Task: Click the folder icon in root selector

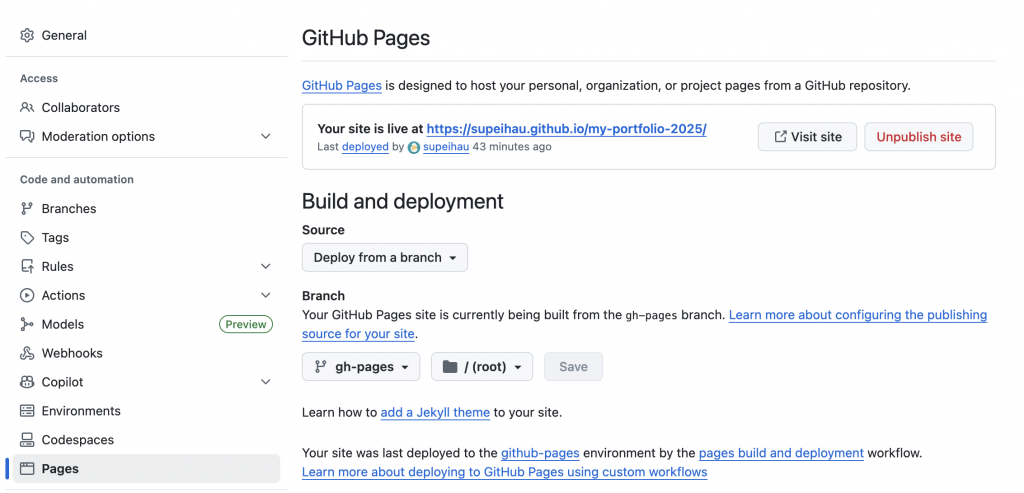Action: 450,367
